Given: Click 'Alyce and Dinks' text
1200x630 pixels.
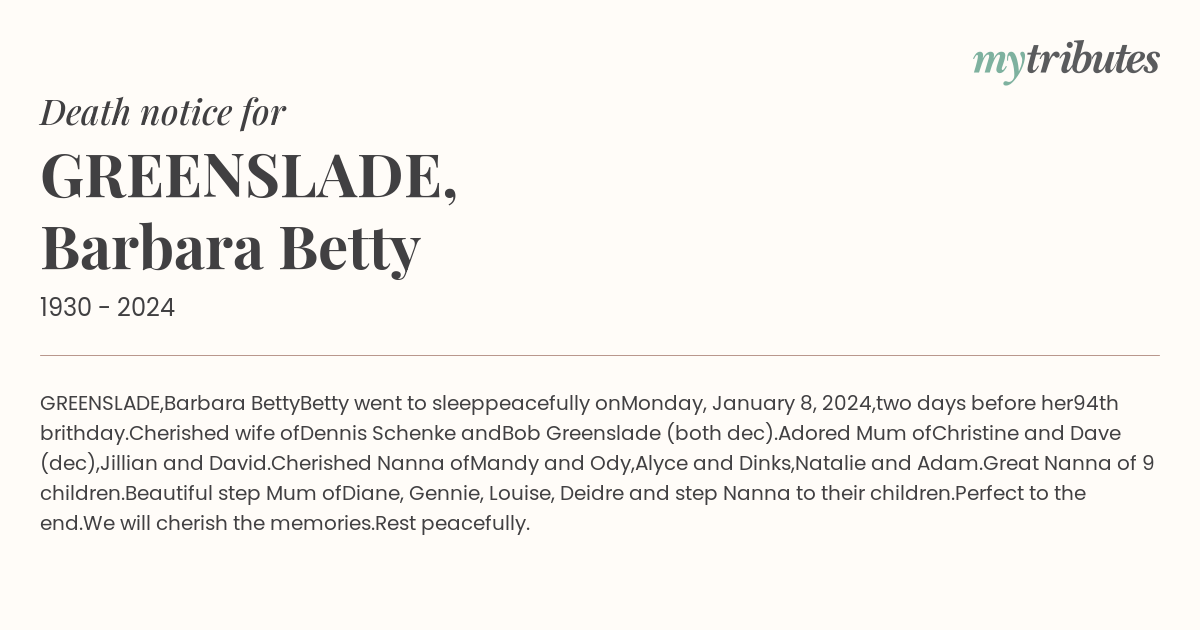Looking at the screenshot, I should coord(712,464).
